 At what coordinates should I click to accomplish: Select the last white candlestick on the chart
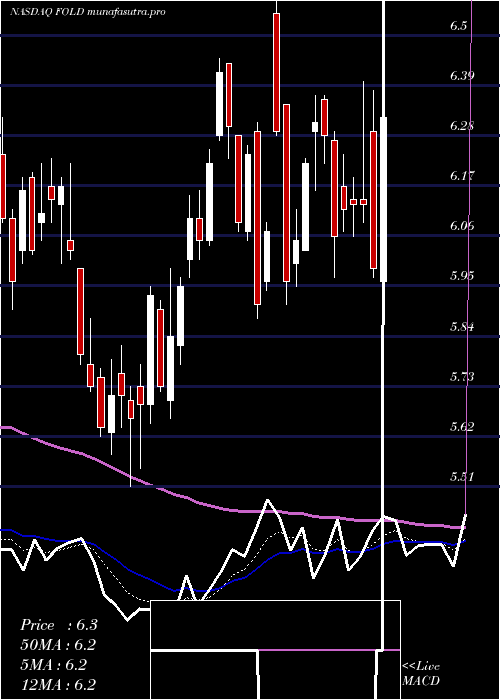click(383, 199)
